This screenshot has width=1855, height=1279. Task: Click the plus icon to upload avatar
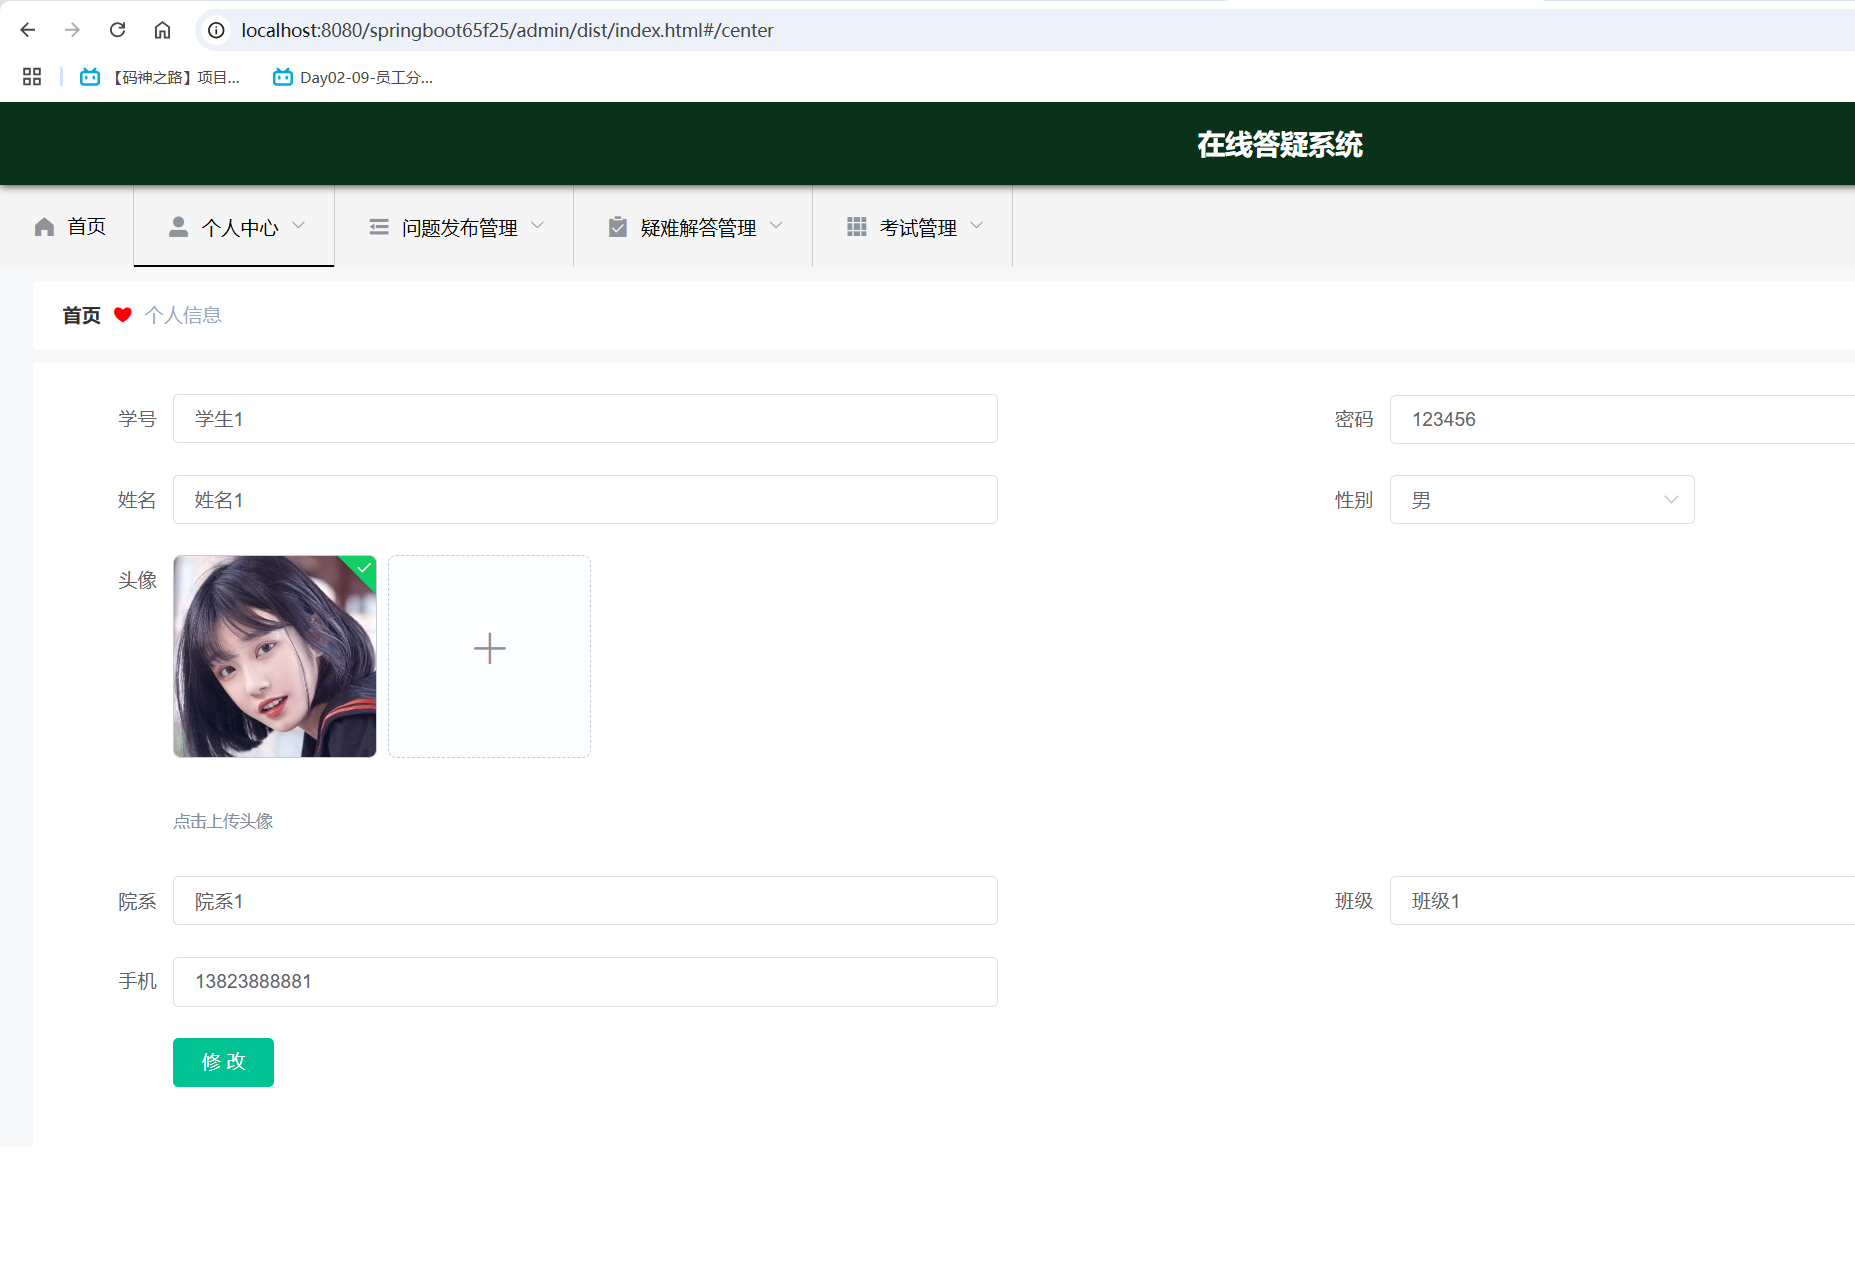point(489,649)
